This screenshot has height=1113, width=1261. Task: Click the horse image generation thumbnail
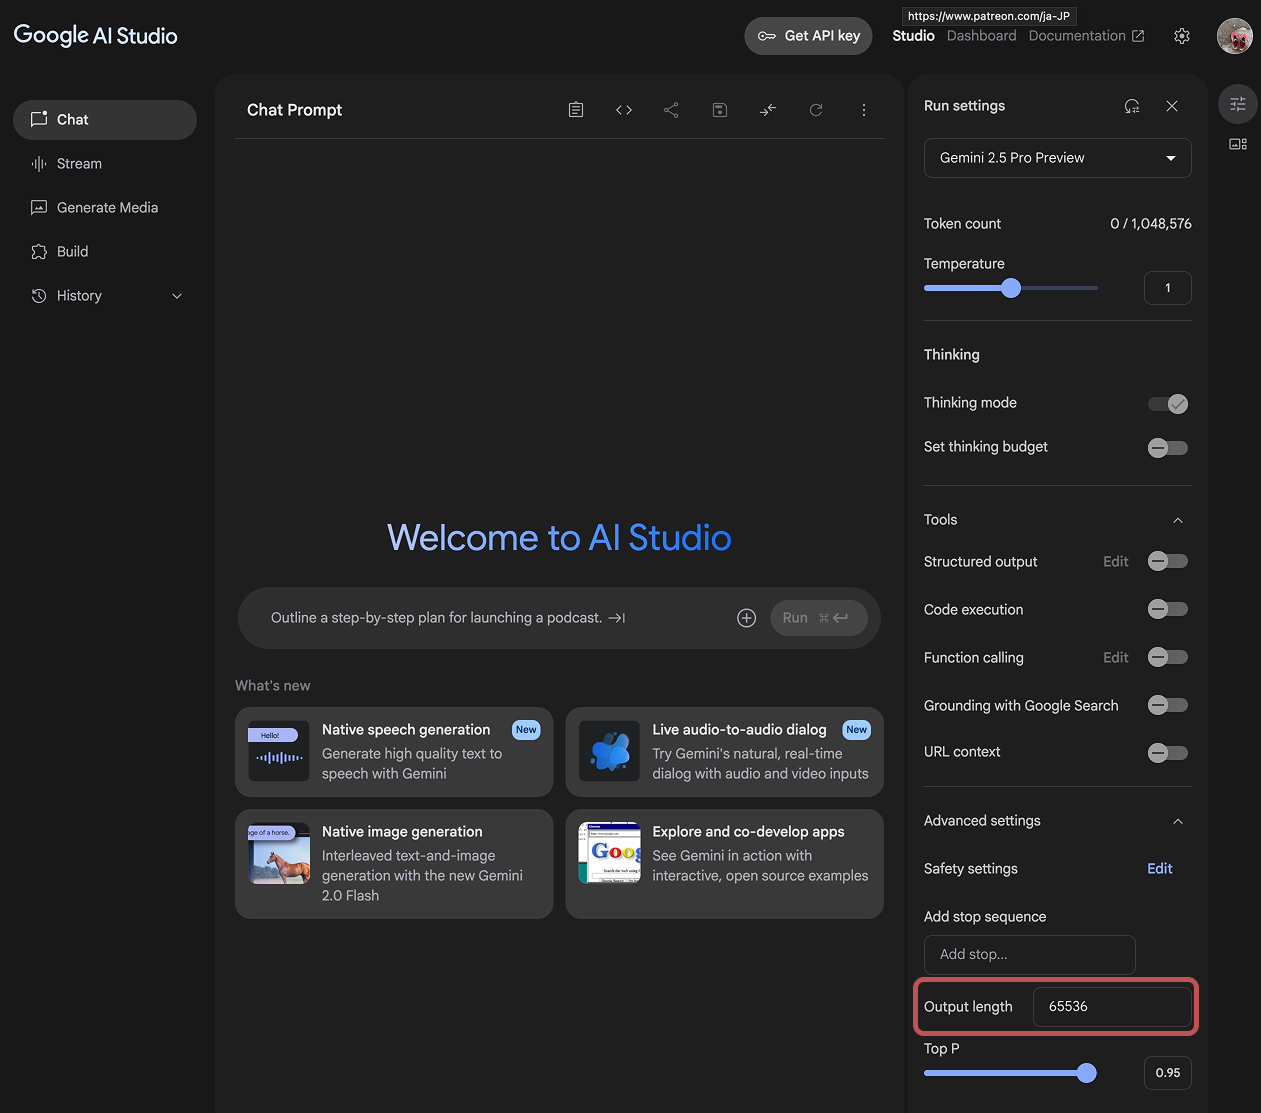(x=279, y=853)
